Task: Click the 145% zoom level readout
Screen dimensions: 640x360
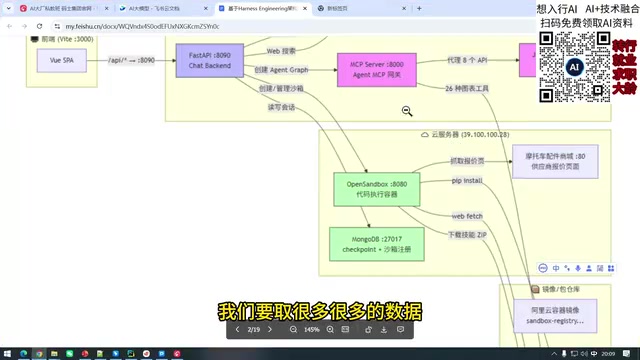Action: coord(311,329)
